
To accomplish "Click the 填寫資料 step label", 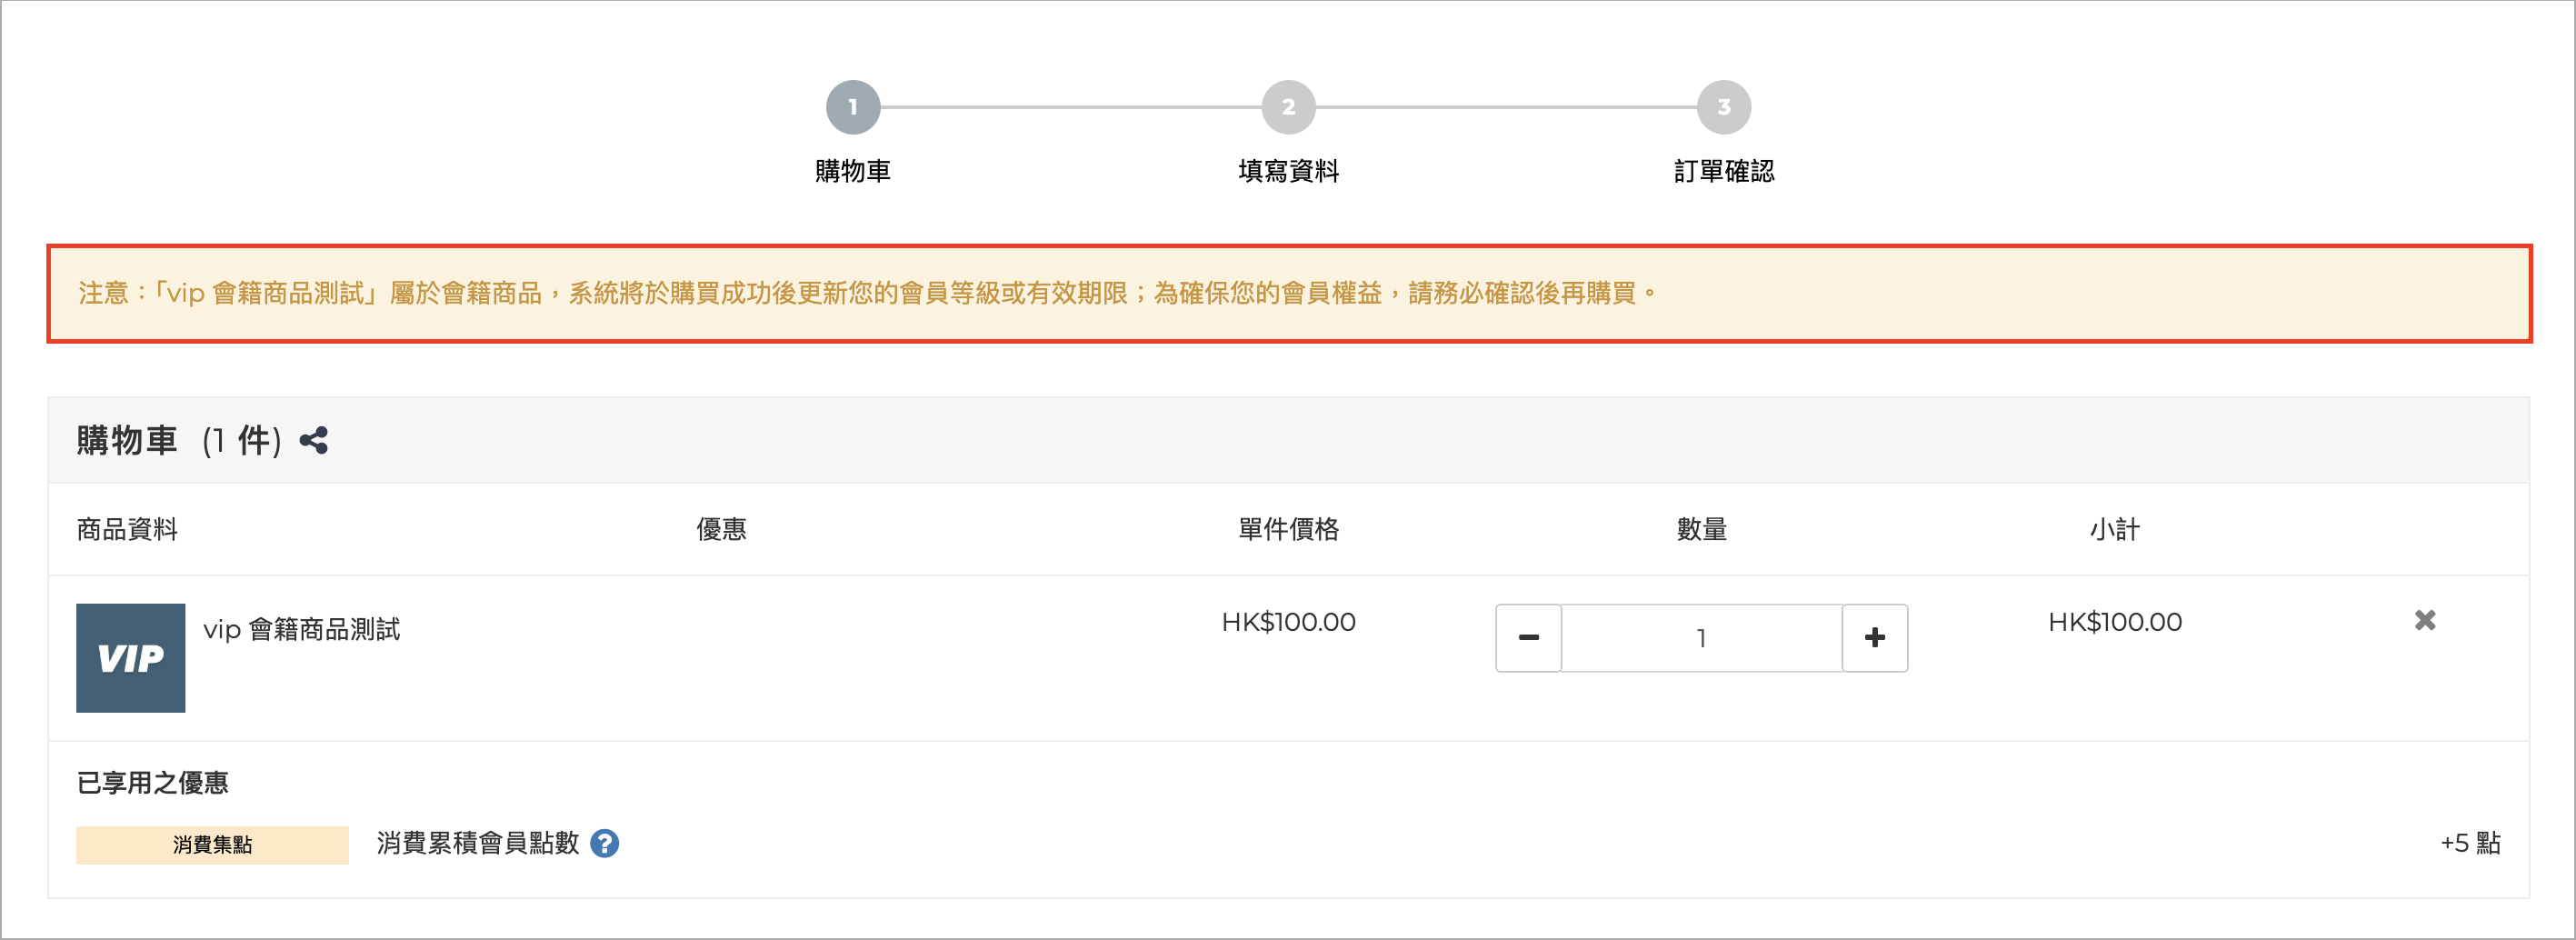I will tap(1288, 171).
